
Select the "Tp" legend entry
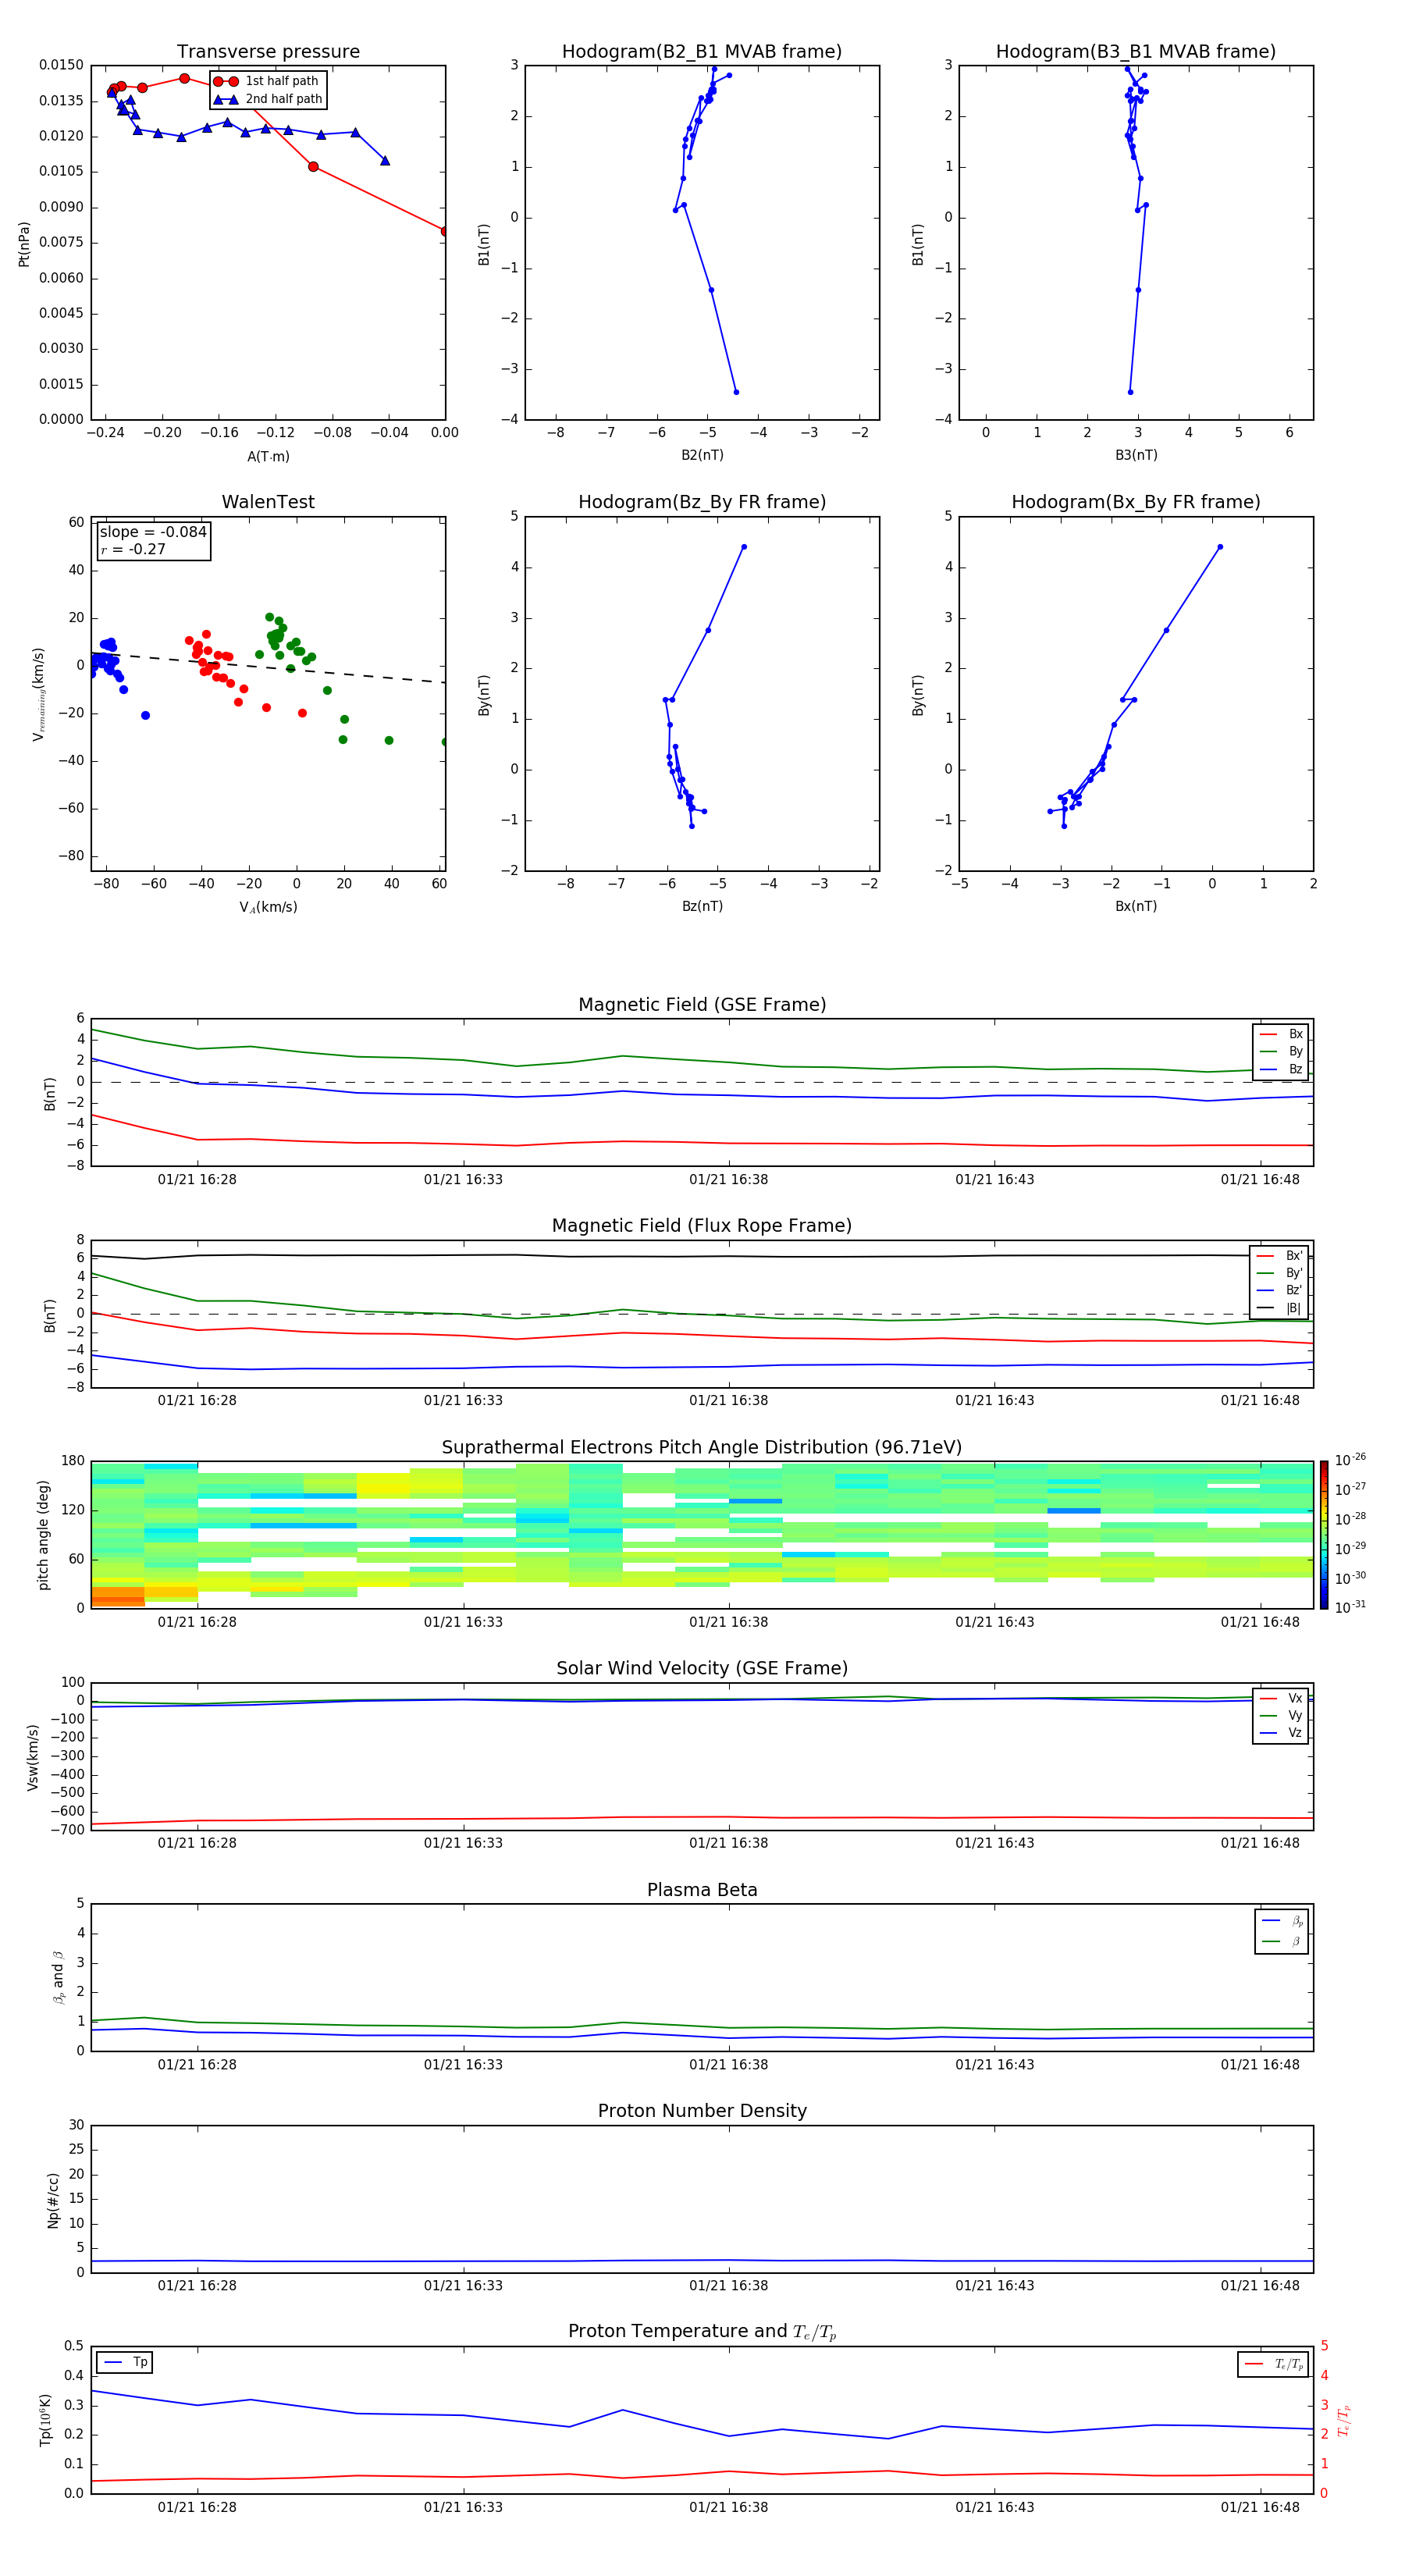(125, 2362)
